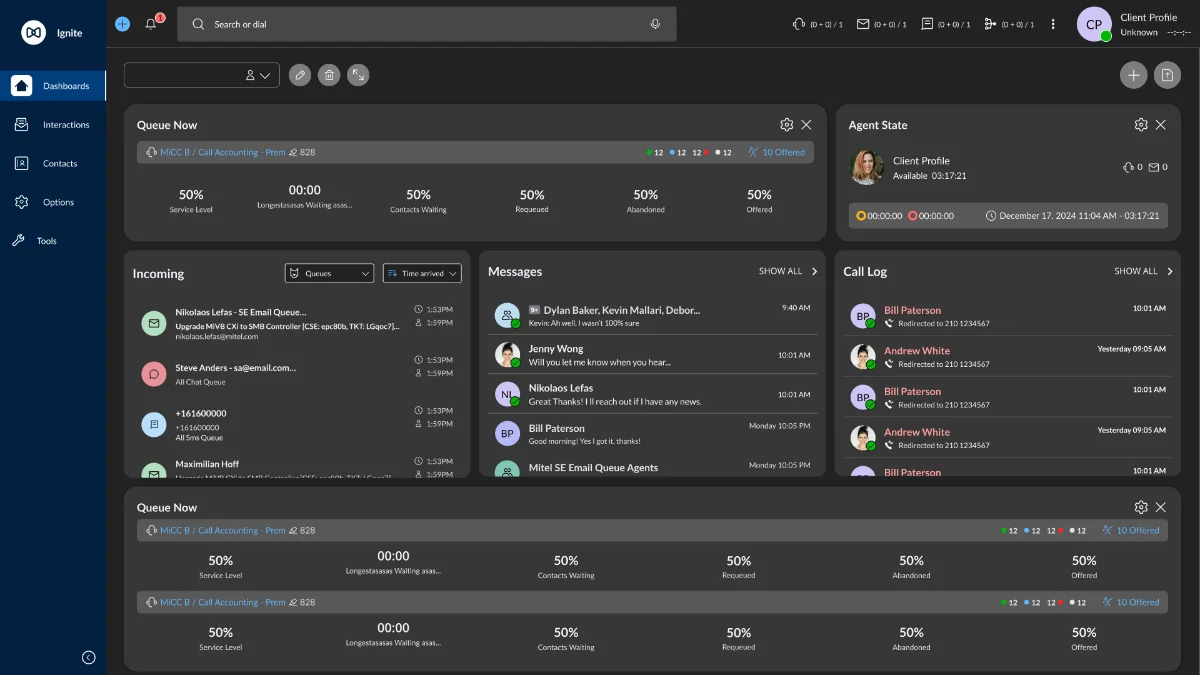This screenshot has height=675, width=1200.
Task: Click the save dashboard icon beside the plus
Action: point(1167,75)
